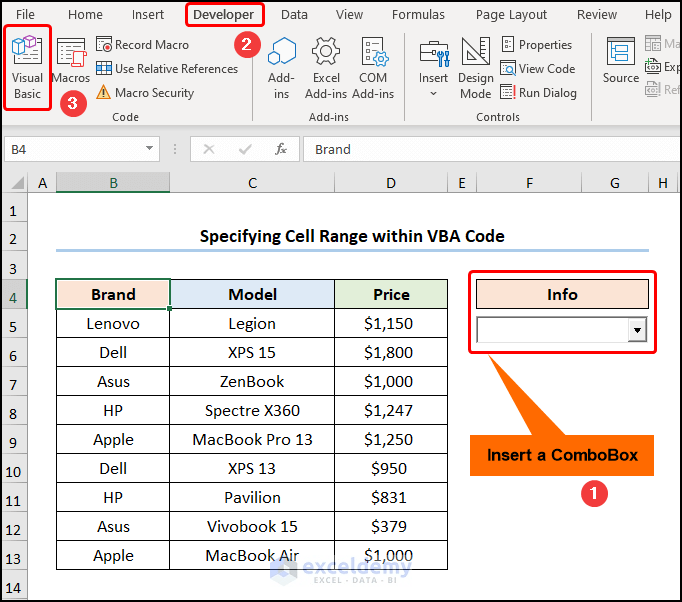Select the Model header cell
The width and height of the screenshot is (682, 602).
tap(252, 294)
